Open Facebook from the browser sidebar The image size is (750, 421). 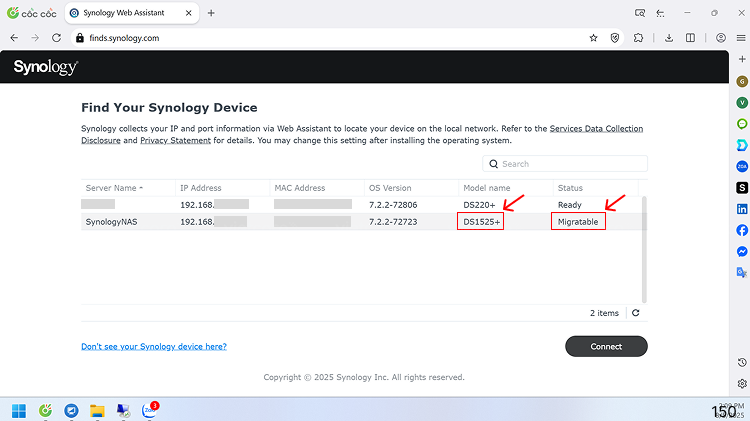tap(742, 230)
